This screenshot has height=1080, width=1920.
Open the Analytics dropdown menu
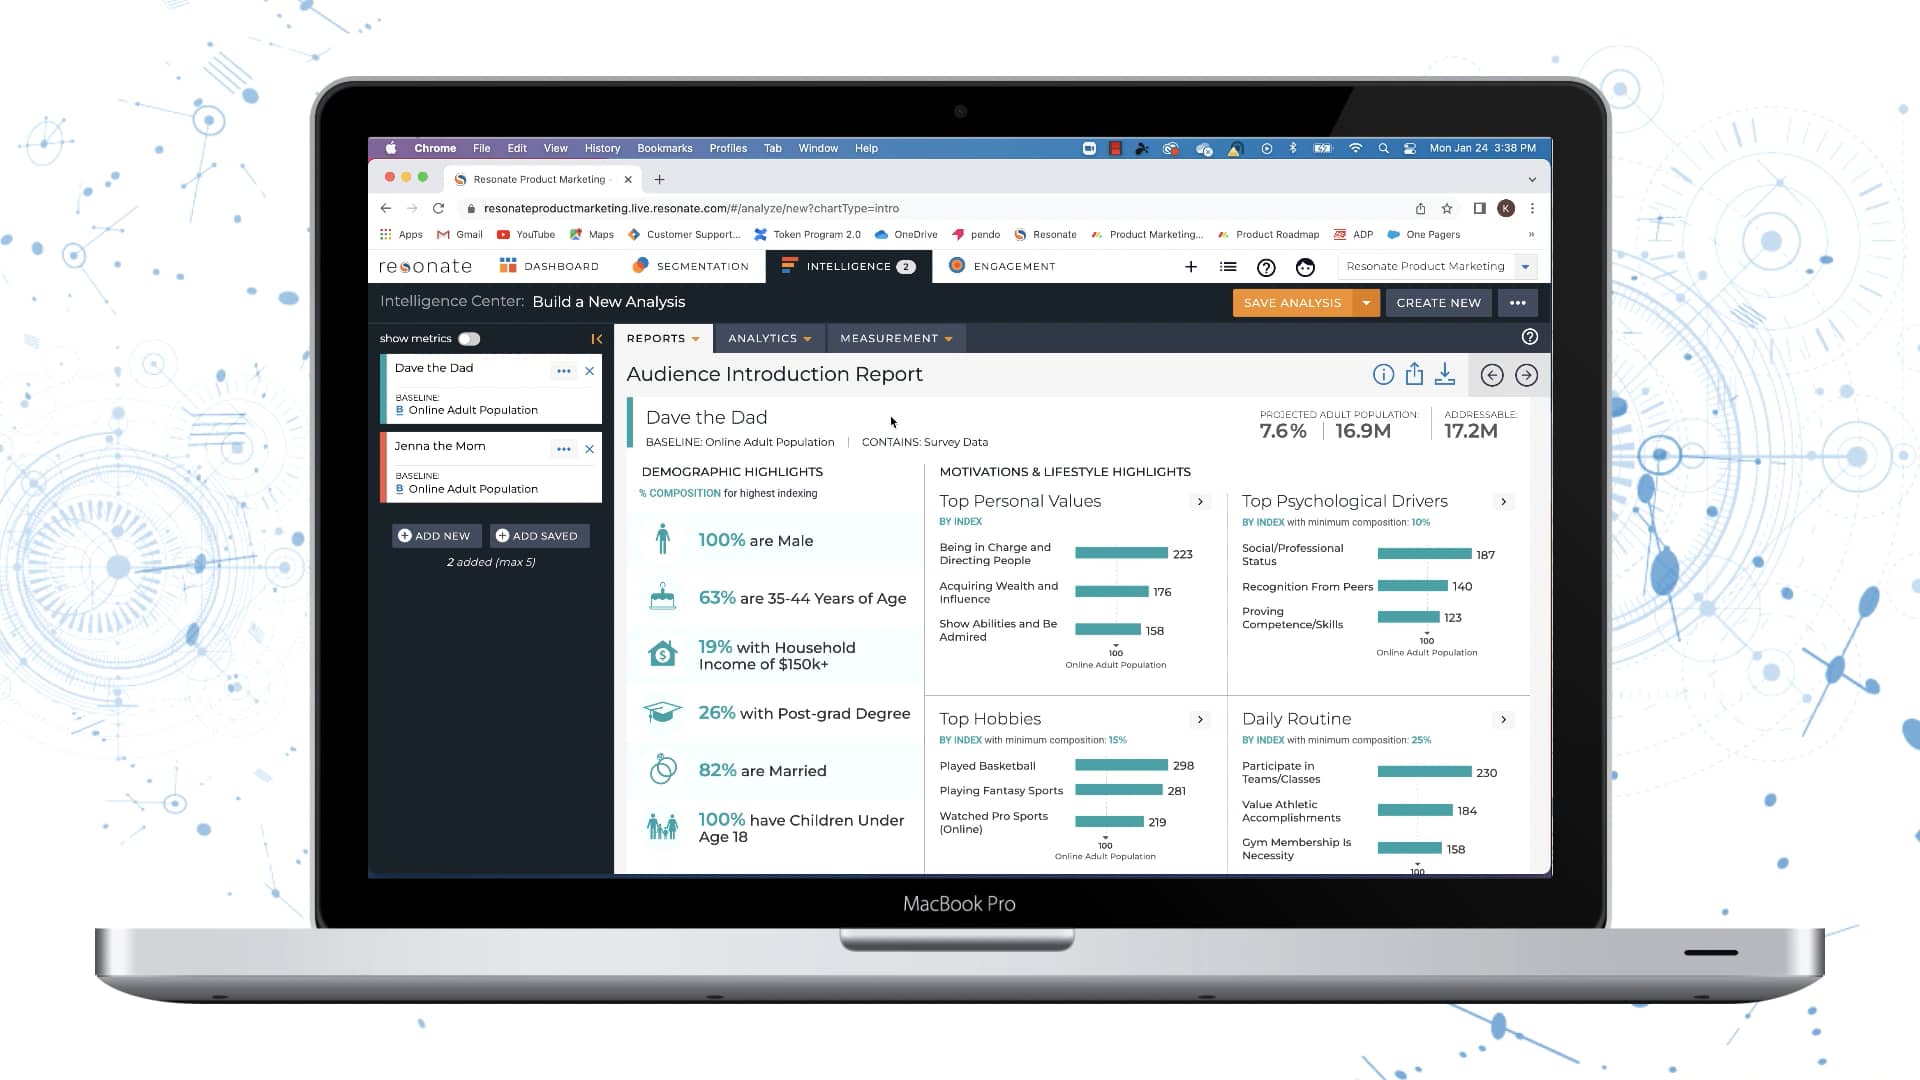coord(769,339)
